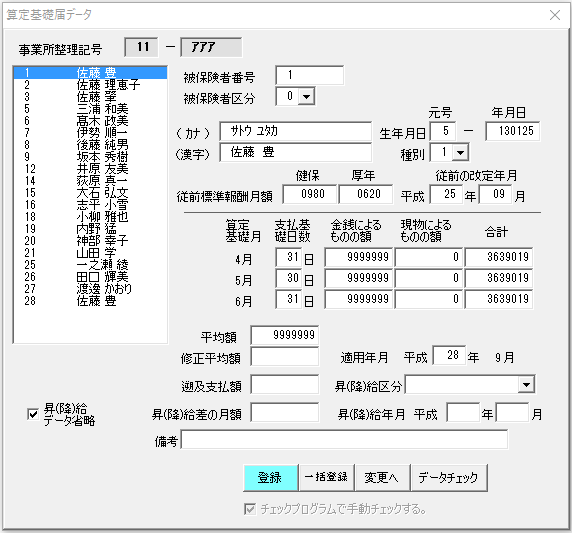Screen dimensions: 572x533
Task: Click the 備考 text field
Action: tap(344, 440)
